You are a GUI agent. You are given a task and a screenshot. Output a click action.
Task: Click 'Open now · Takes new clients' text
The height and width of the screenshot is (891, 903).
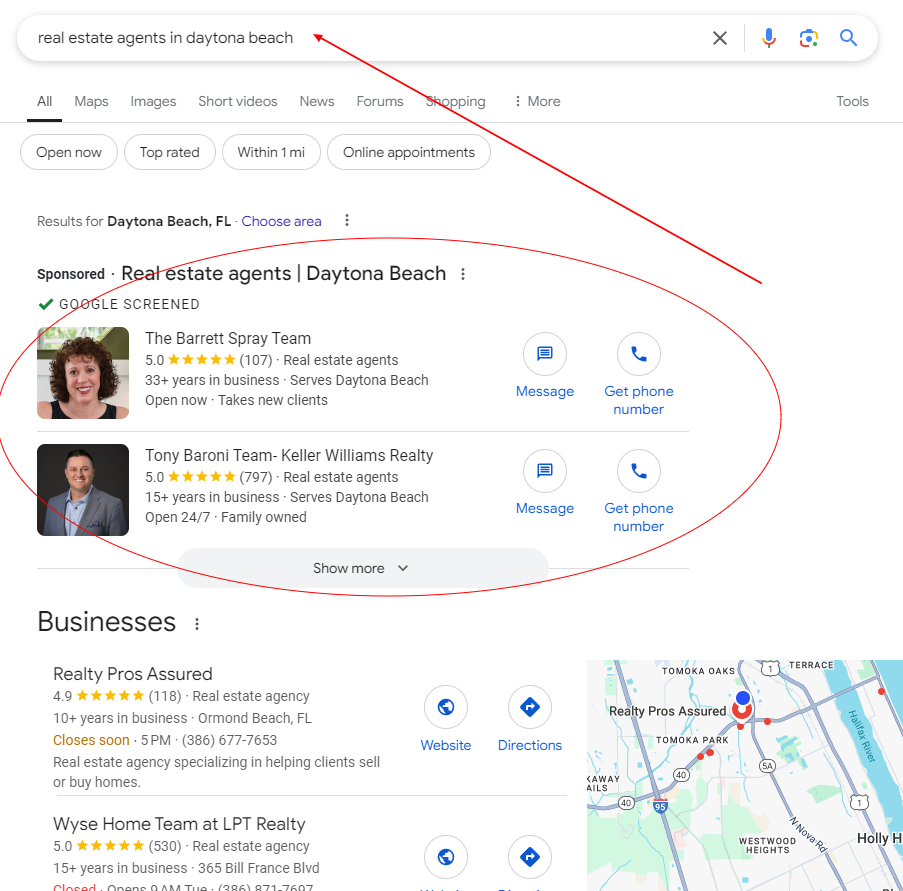coord(236,400)
